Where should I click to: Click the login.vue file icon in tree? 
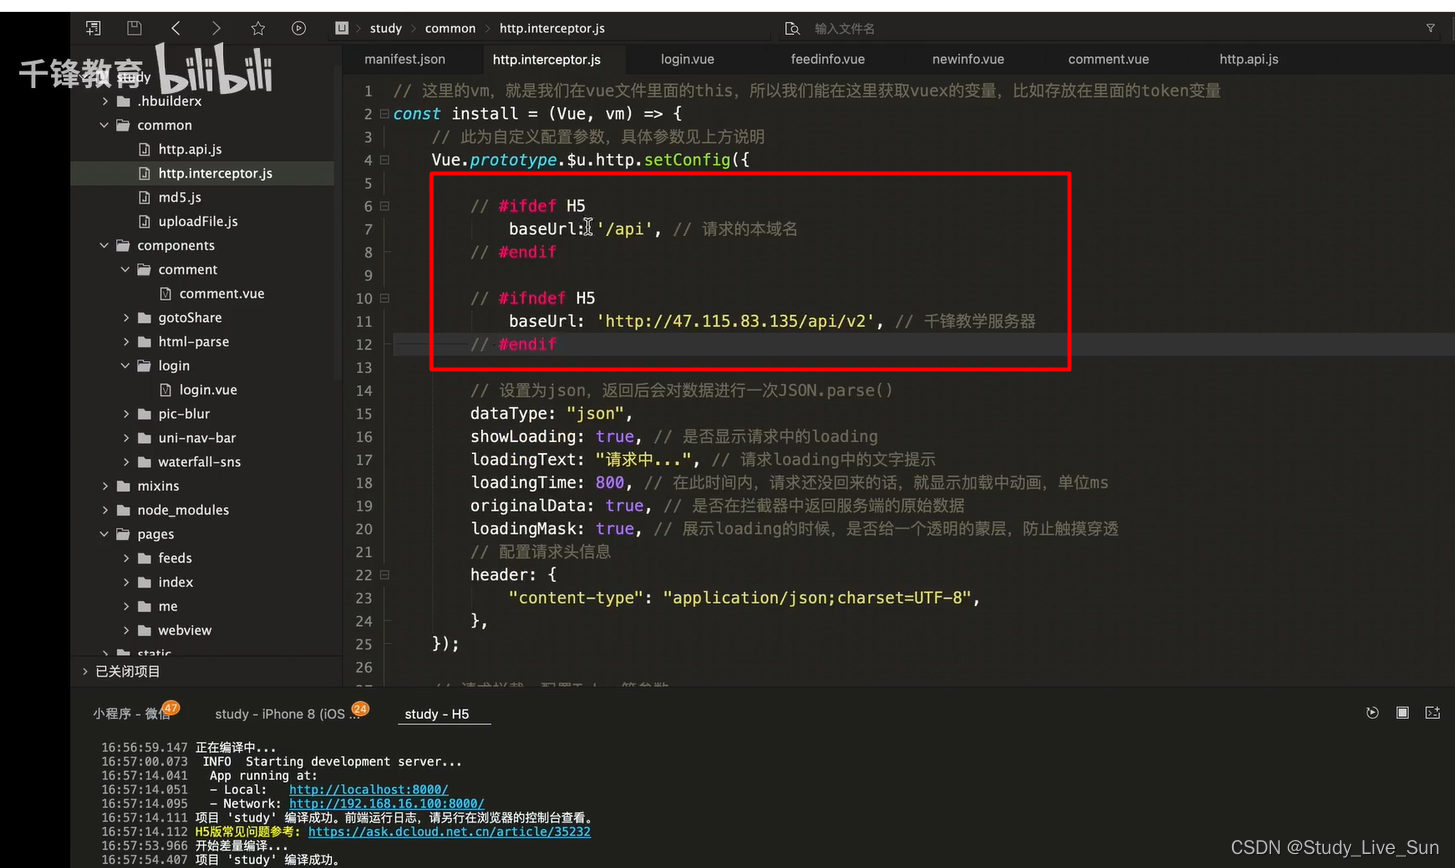pyautogui.click(x=165, y=389)
